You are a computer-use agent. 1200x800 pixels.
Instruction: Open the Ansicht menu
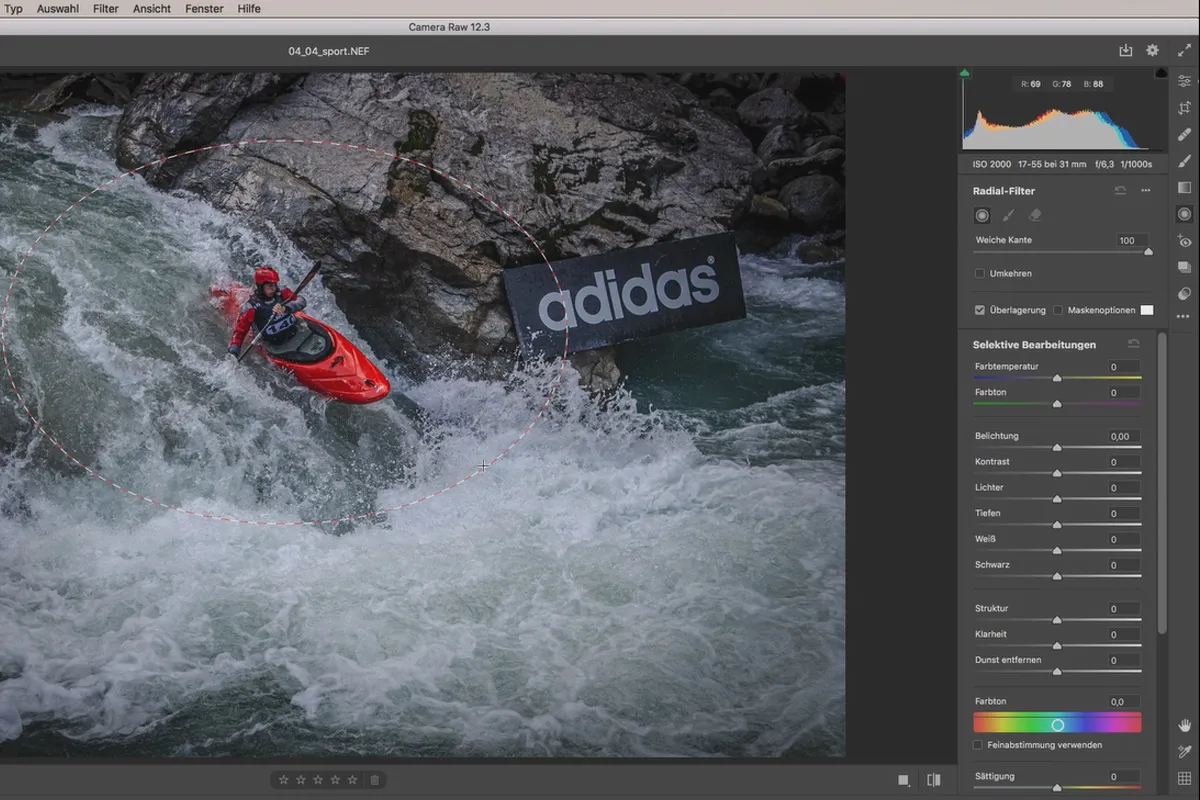click(152, 8)
